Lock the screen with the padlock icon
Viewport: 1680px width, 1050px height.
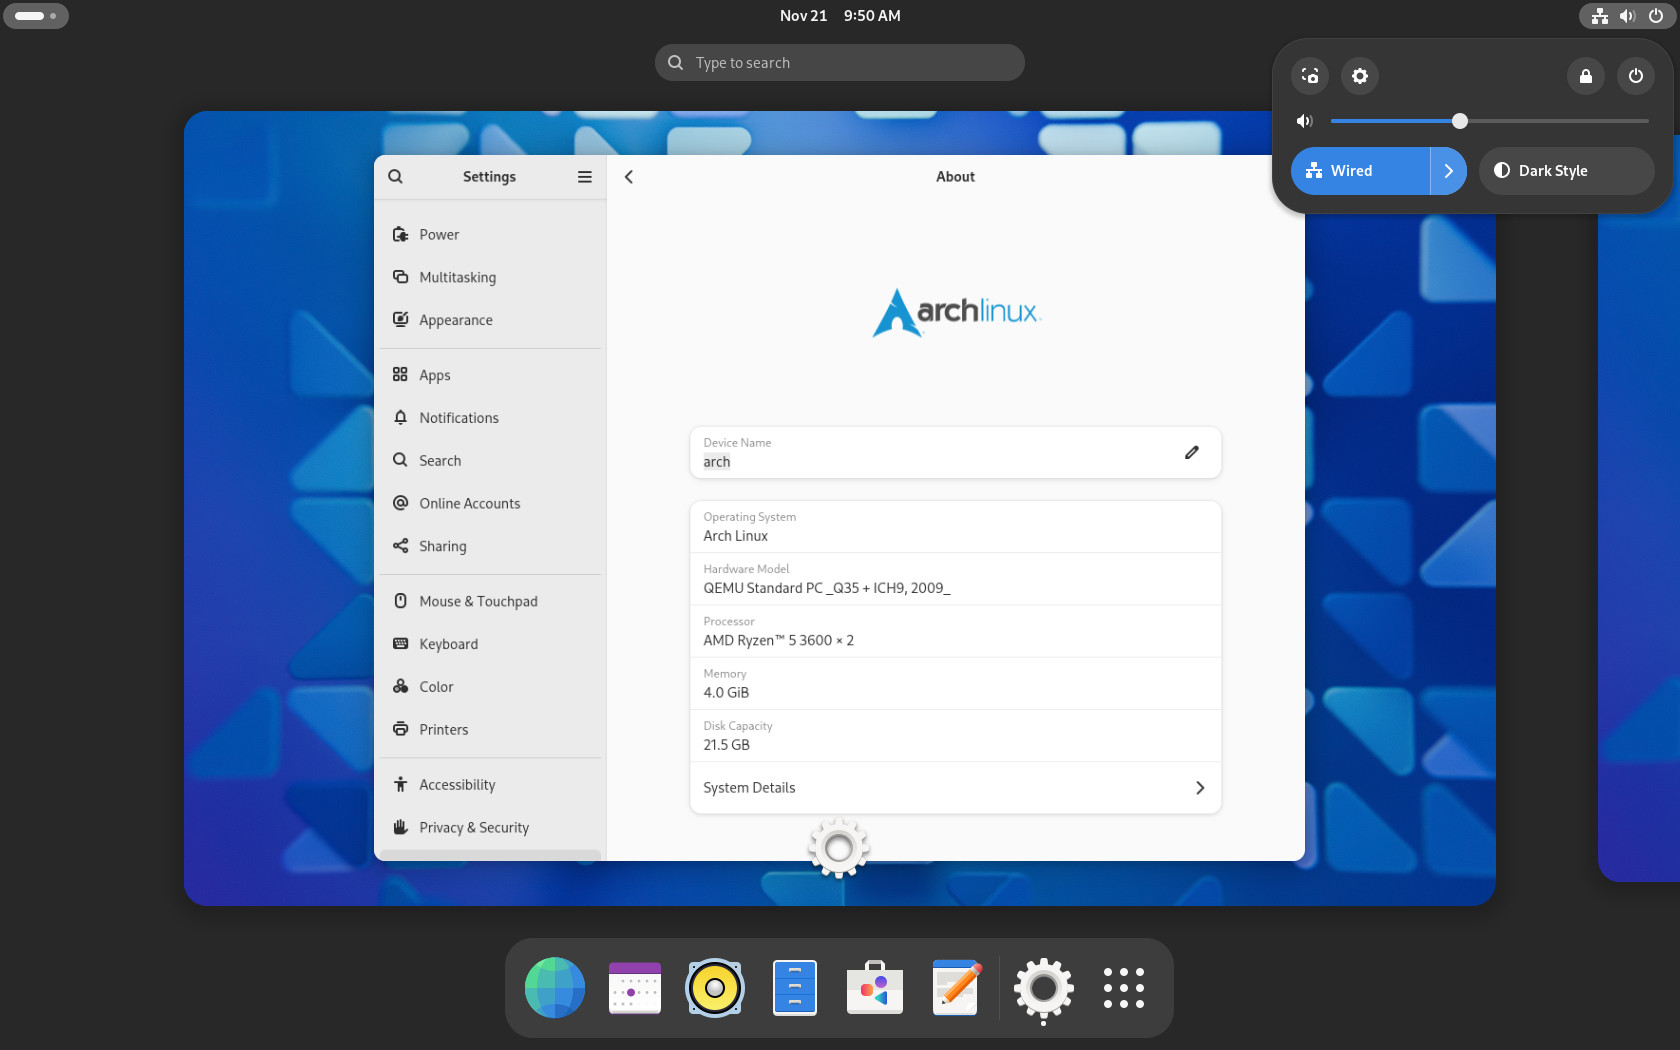1586,76
